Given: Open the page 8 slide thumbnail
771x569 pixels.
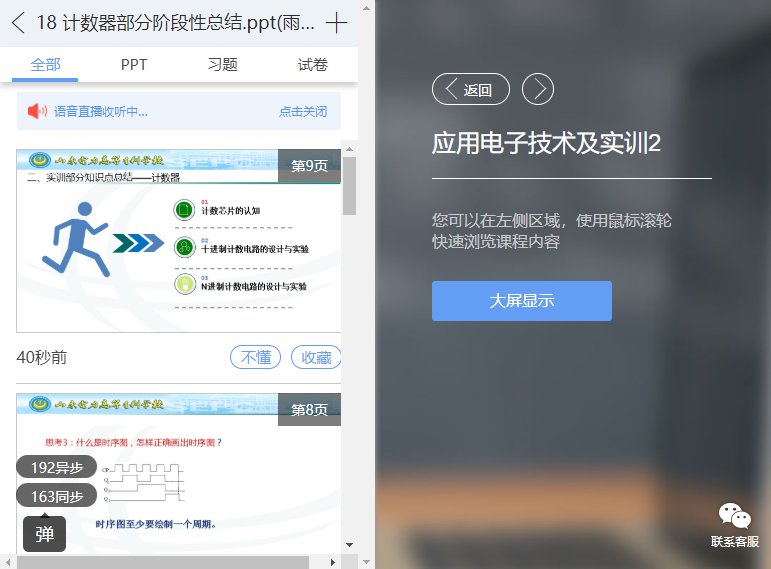Looking at the screenshot, I should (178, 473).
